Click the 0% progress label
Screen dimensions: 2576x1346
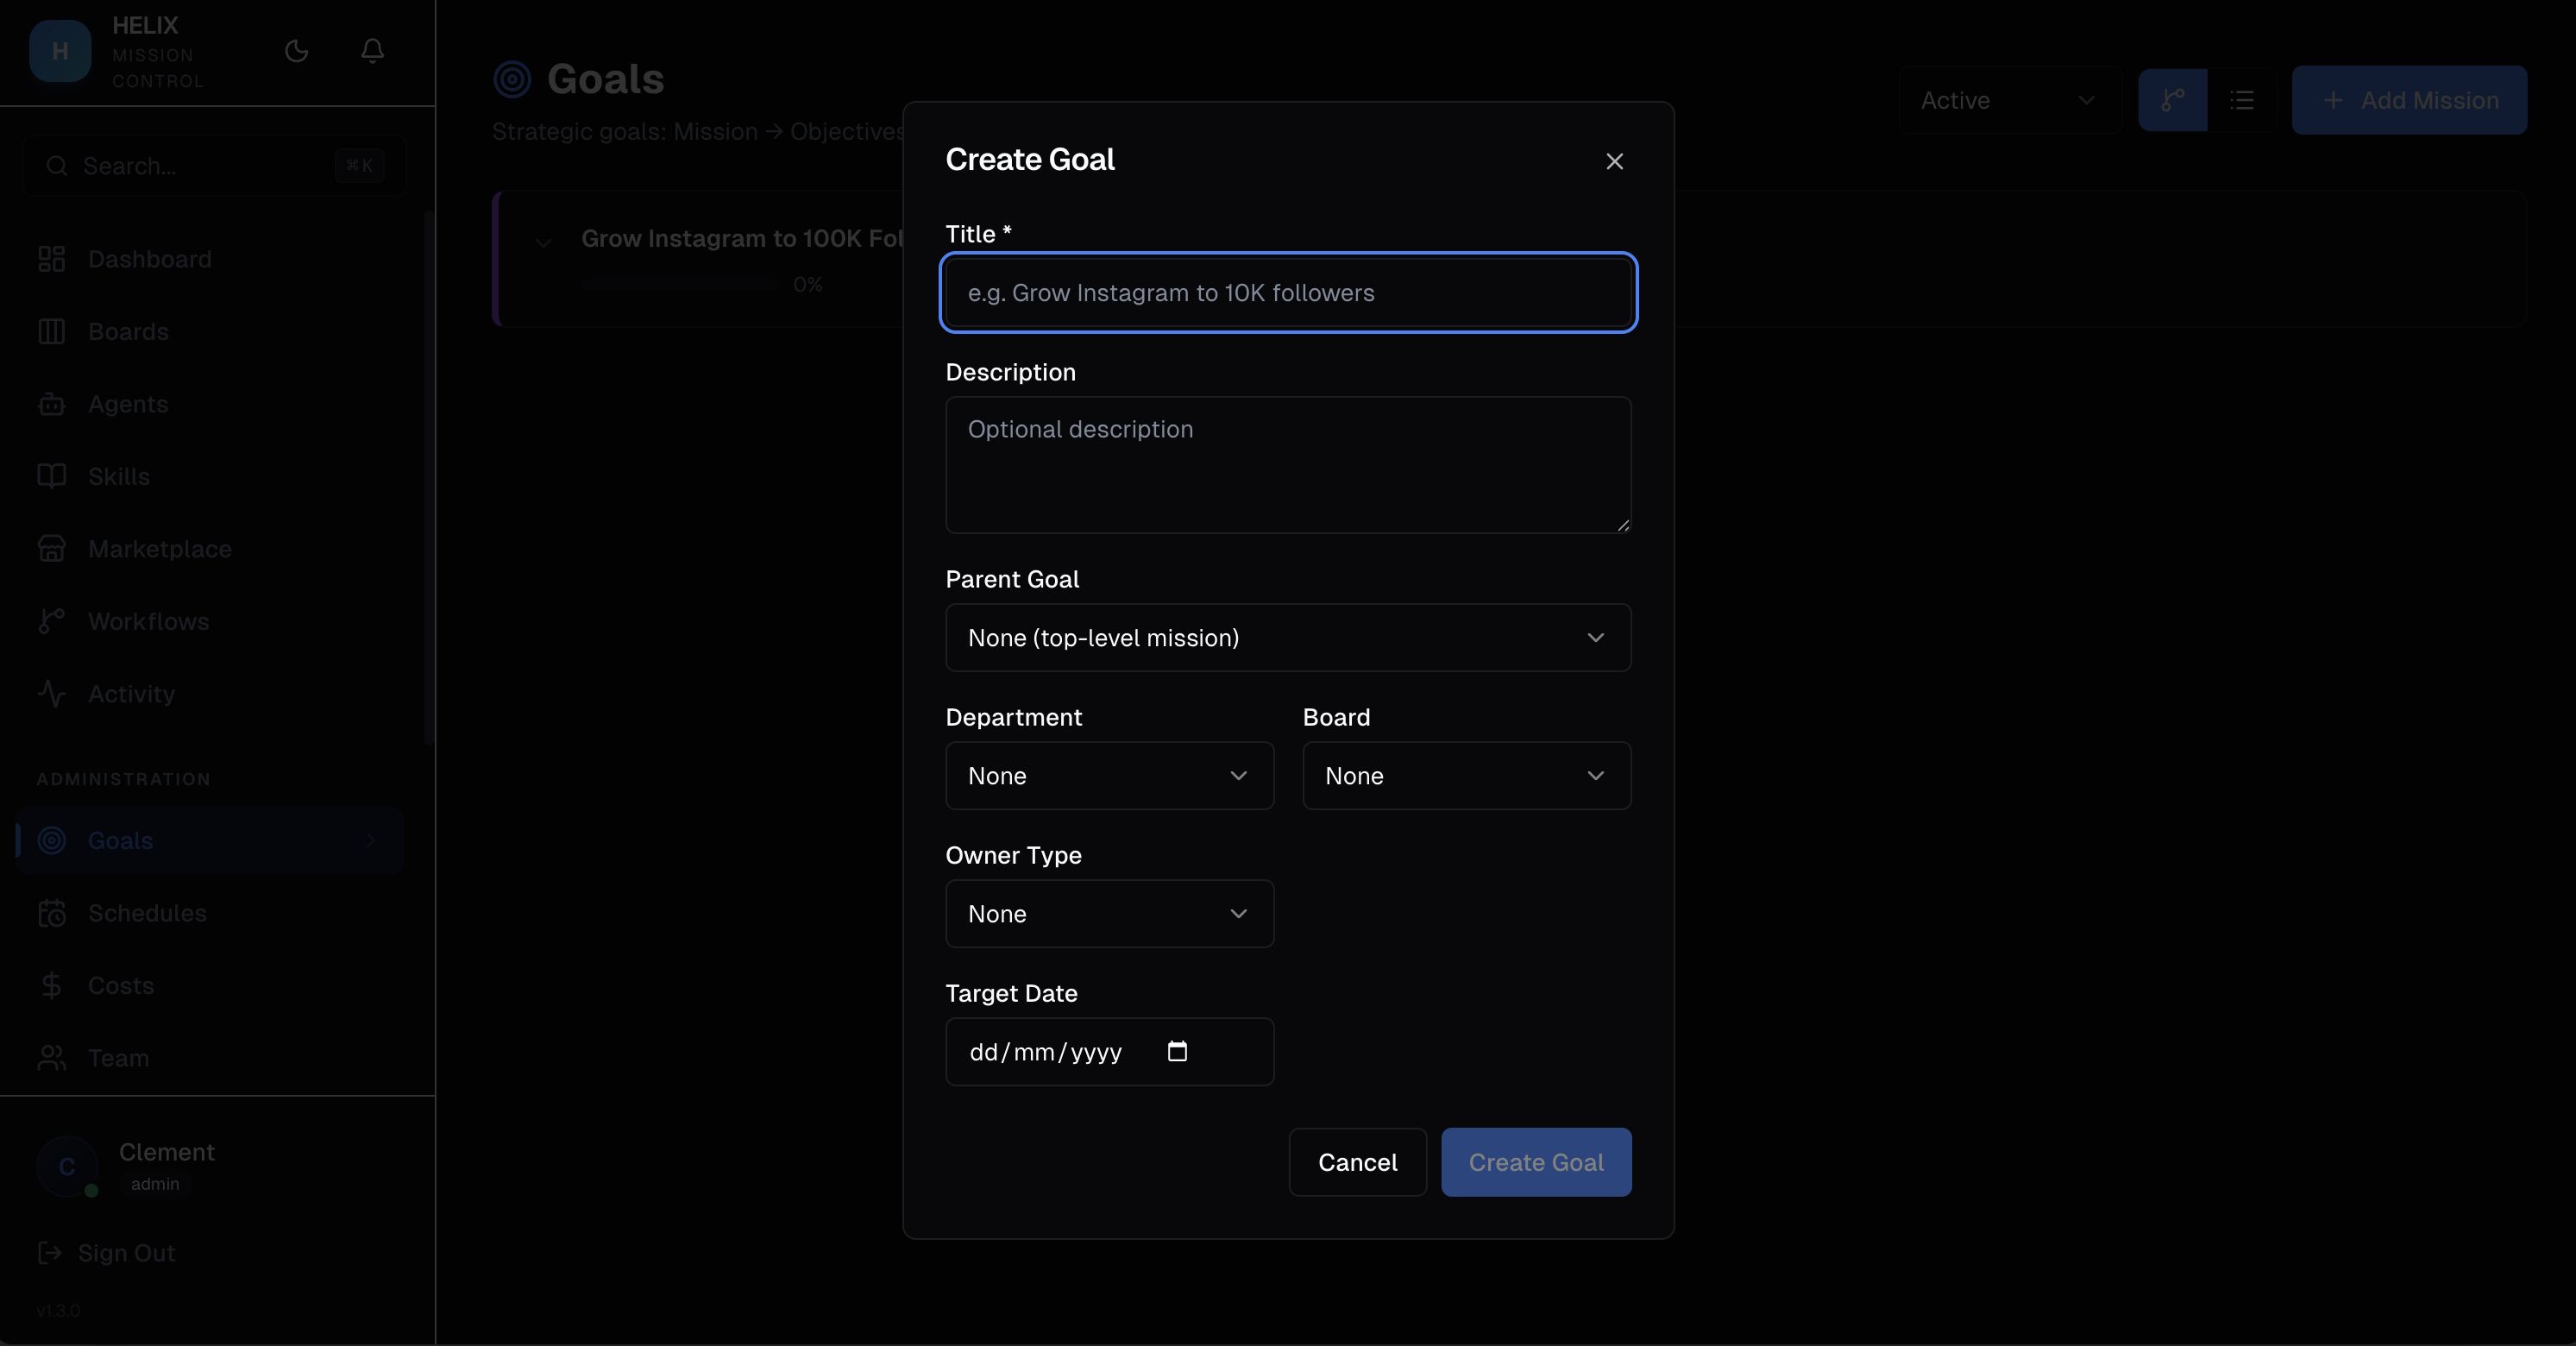pos(807,285)
